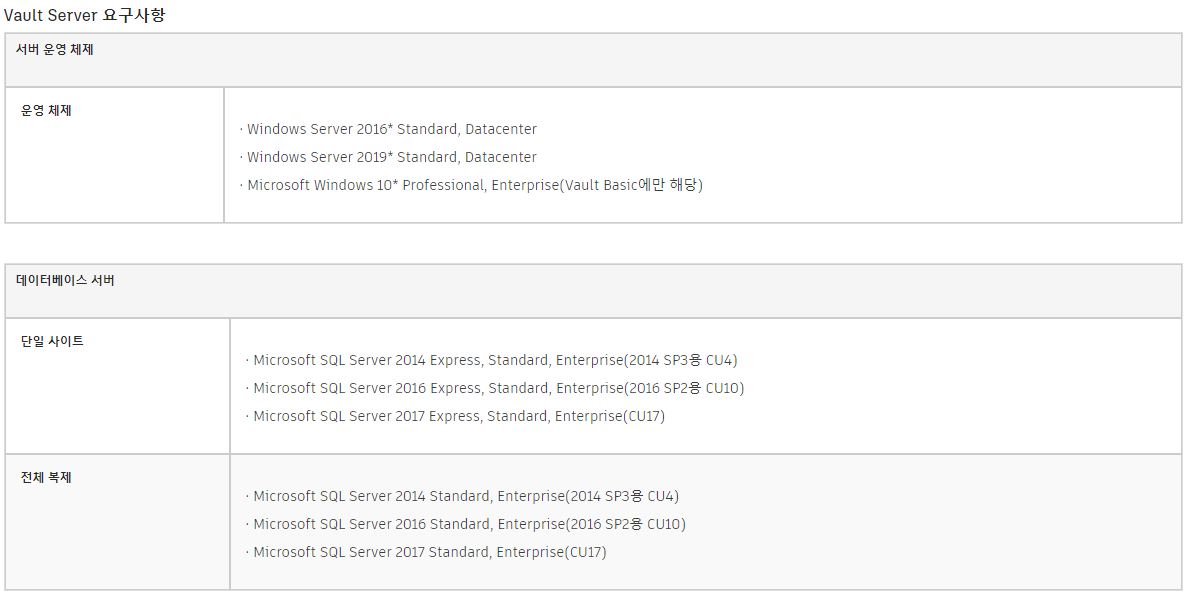This screenshot has height=597, width=1189.
Task: Click SQL Server 2016 Standard, Enterprise replication line
Action: pyautogui.click(x=466, y=524)
